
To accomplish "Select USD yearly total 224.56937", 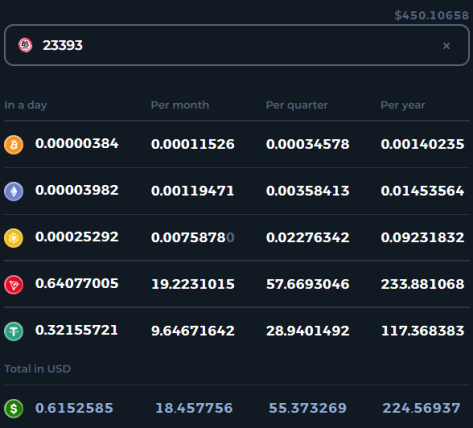I will [421, 408].
